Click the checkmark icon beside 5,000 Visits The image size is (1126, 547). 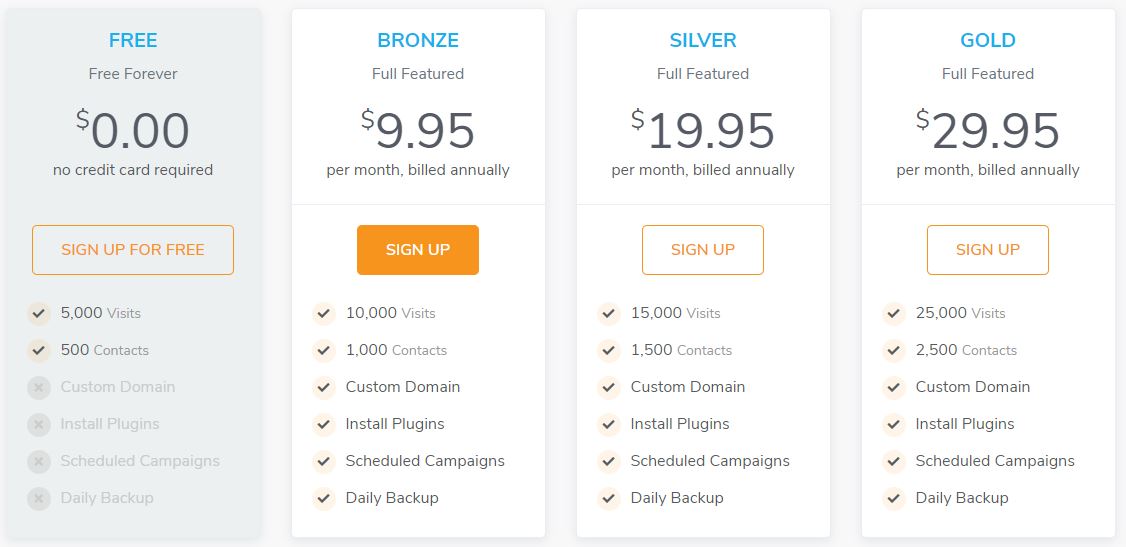[39, 314]
